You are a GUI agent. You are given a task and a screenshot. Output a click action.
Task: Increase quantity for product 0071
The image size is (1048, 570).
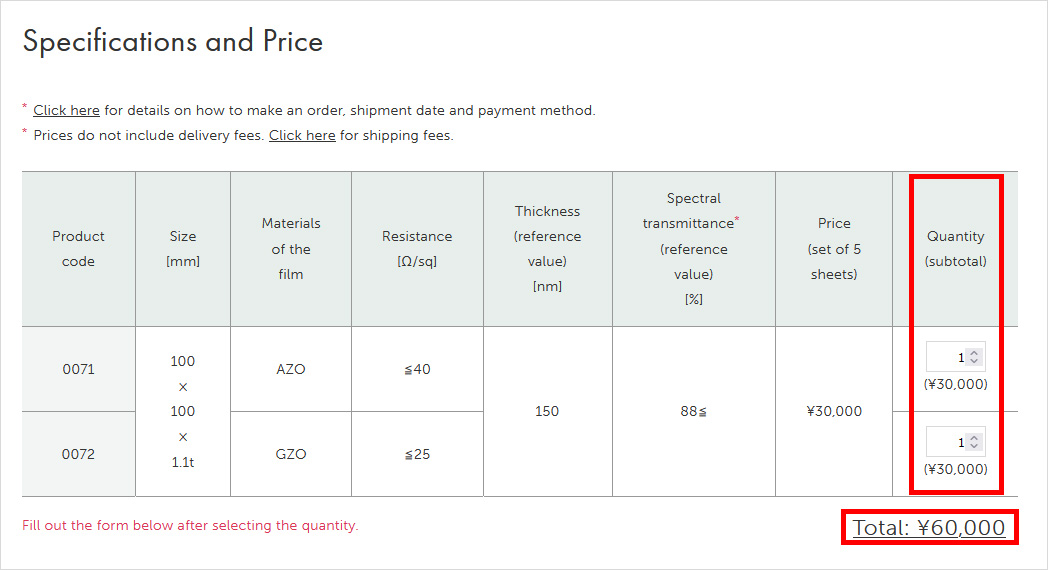(x=974, y=352)
